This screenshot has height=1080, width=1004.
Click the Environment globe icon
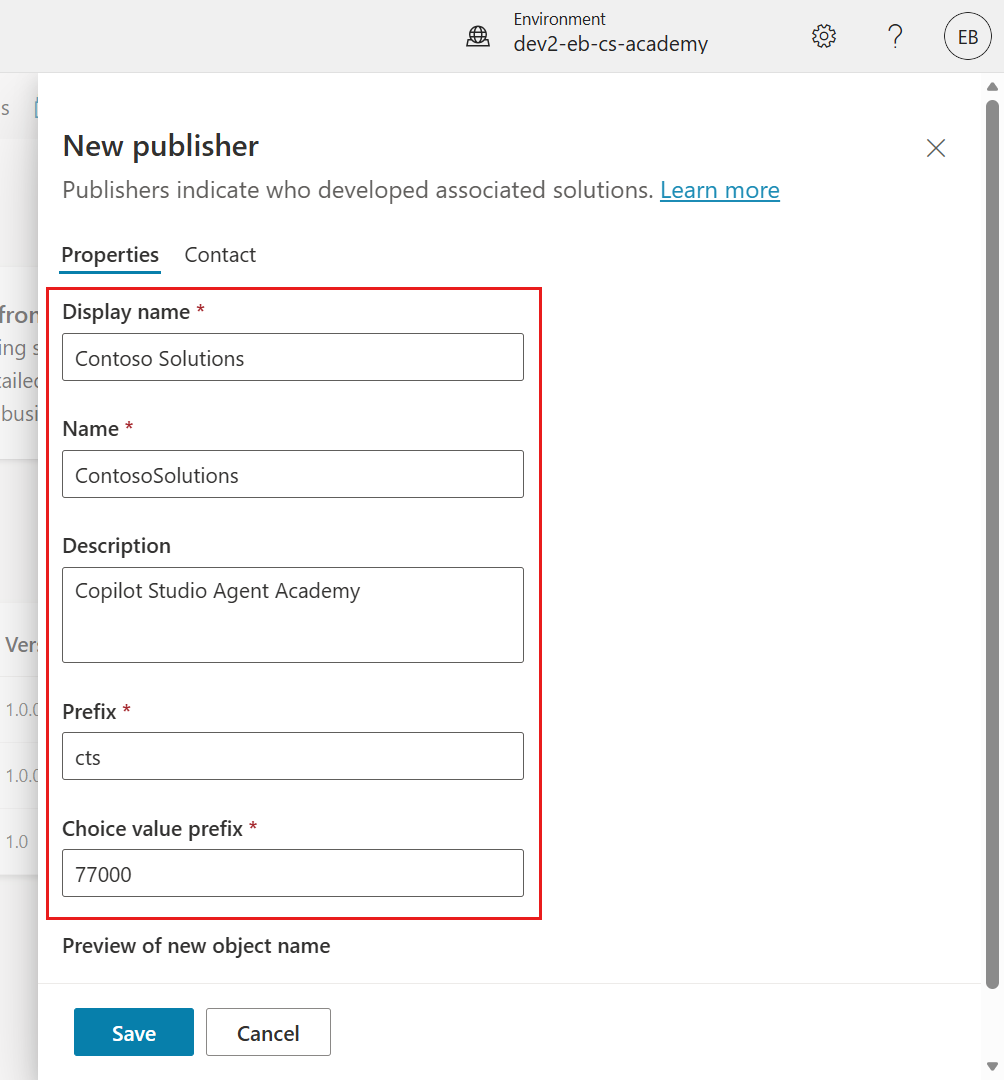(x=479, y=37)
